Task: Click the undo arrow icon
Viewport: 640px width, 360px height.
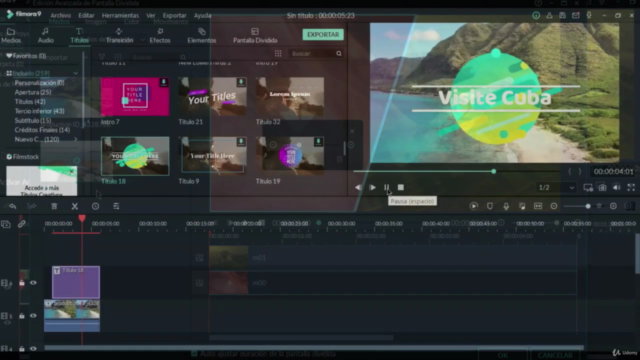Action: coord(13,206)
